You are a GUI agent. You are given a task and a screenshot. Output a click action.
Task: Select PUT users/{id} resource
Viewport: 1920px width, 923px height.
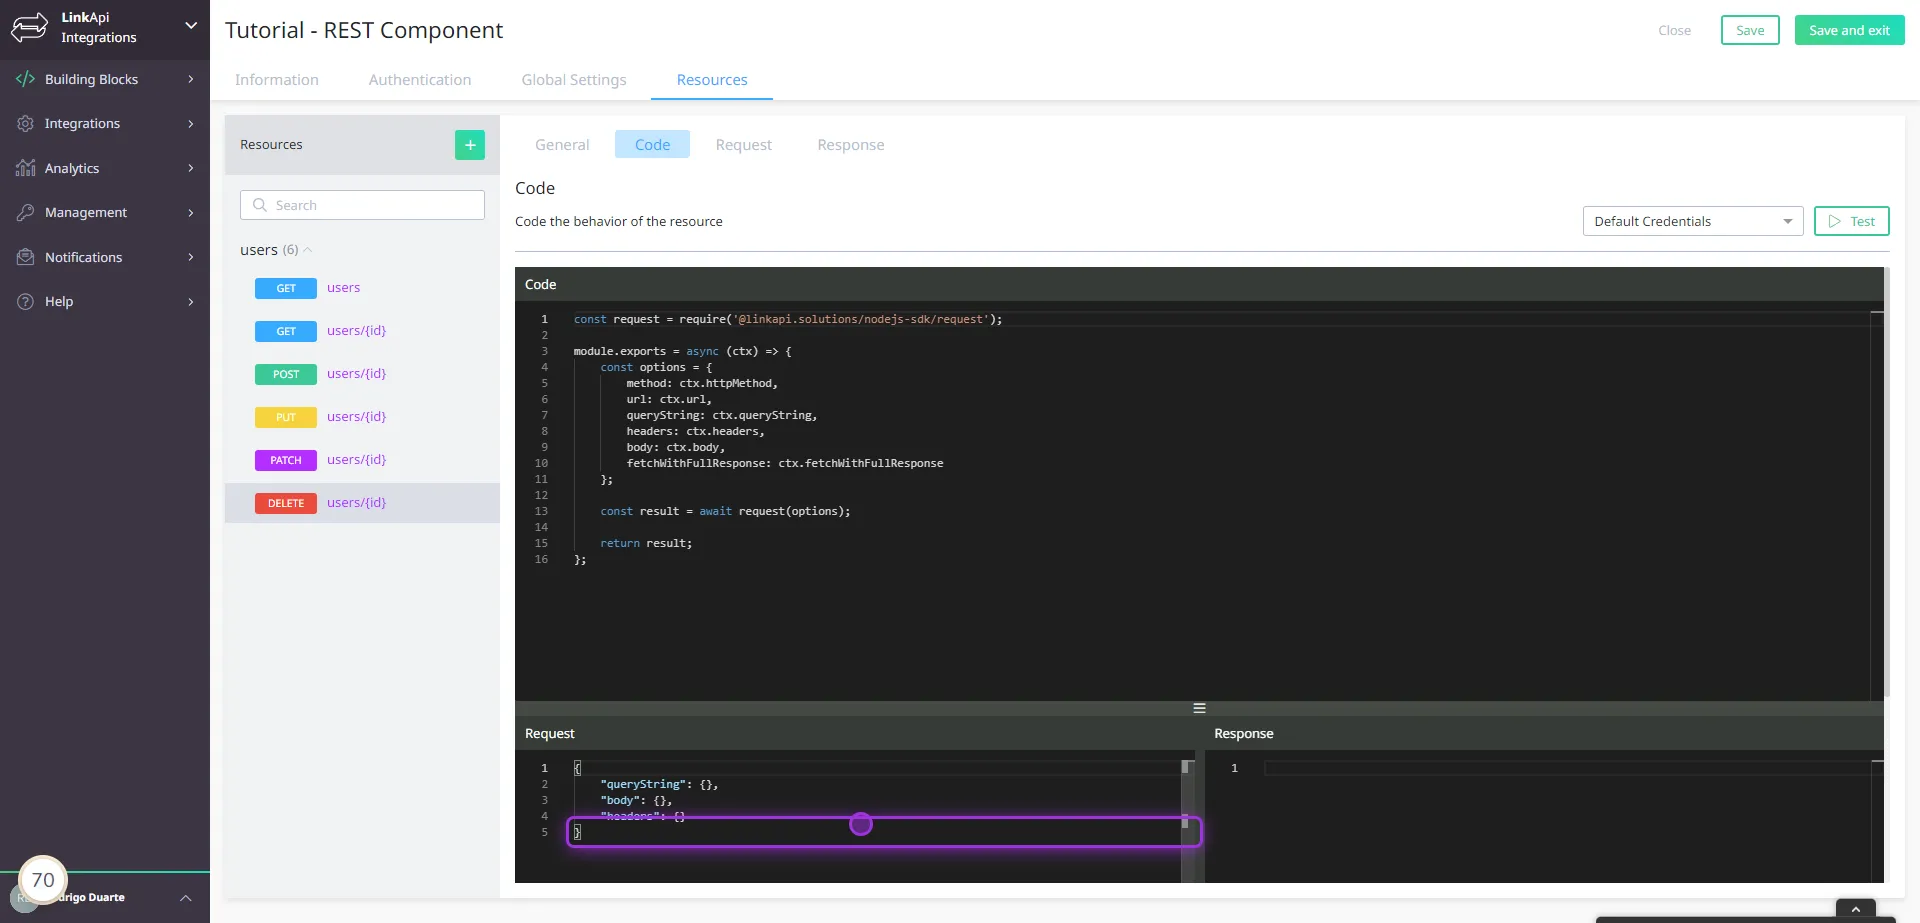(x=362, y=417)
